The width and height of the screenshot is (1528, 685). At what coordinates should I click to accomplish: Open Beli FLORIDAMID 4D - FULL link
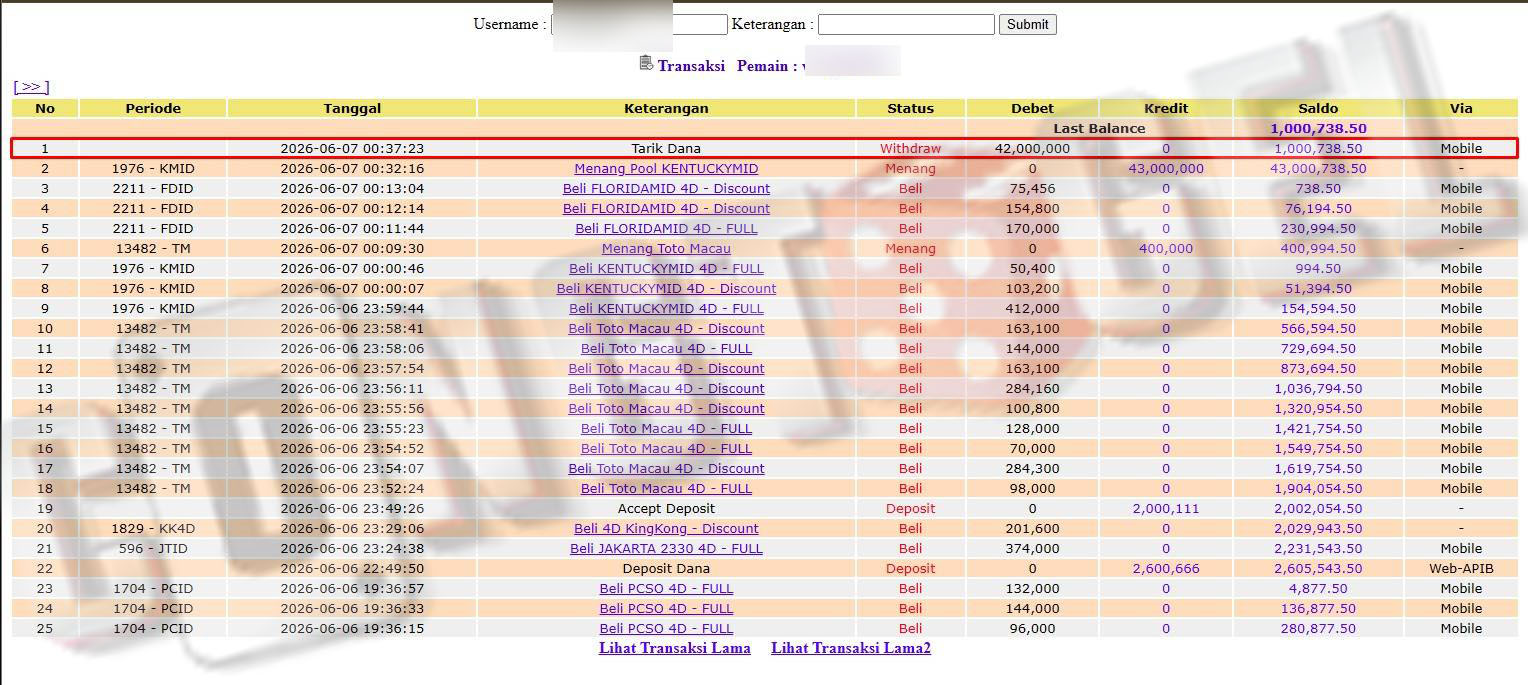coord(666,228)
